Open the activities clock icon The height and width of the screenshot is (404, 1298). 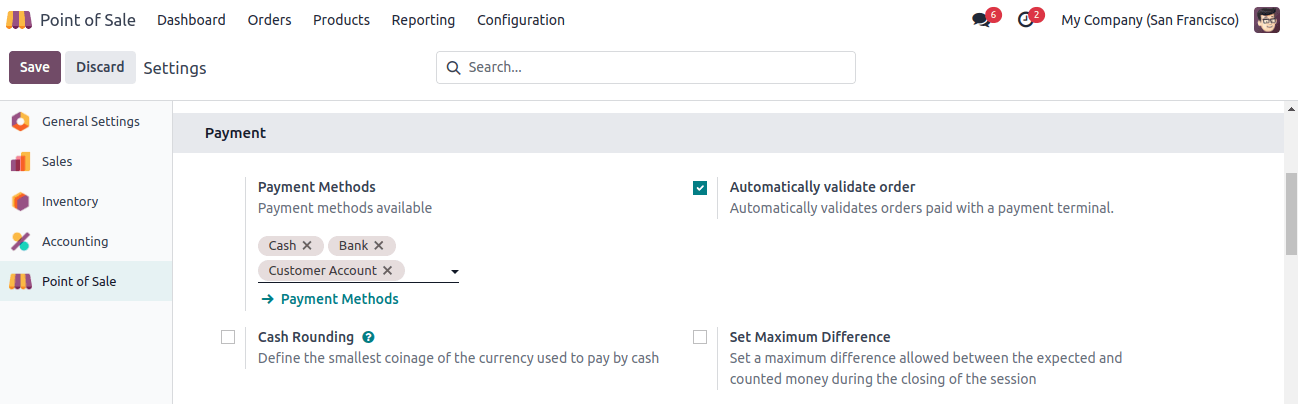1025,20
